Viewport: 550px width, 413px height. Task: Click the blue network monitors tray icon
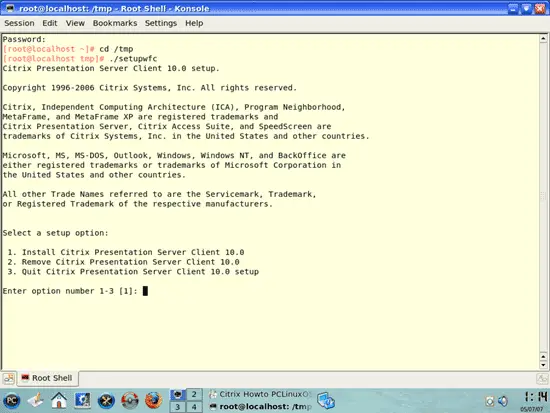326,401
